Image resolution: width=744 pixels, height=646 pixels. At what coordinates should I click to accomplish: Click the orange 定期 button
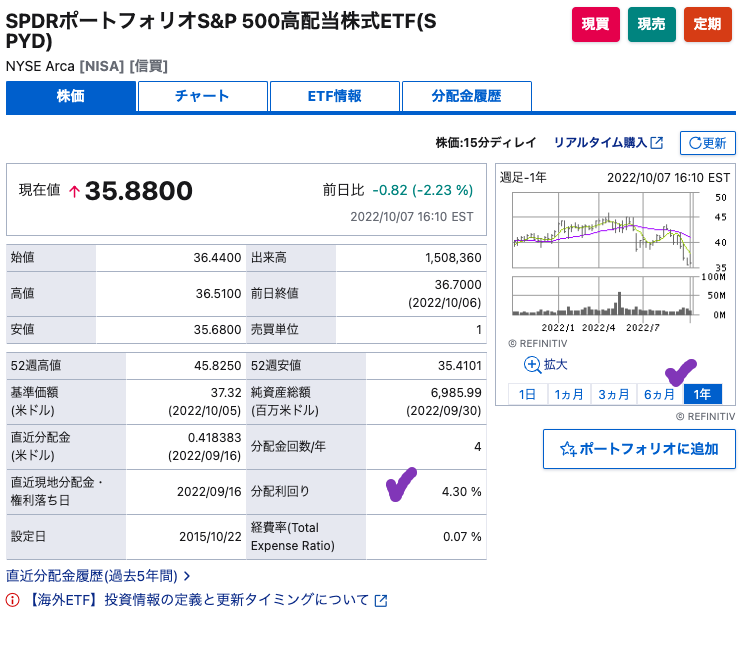pyautogui.click(x=707, y=24)
